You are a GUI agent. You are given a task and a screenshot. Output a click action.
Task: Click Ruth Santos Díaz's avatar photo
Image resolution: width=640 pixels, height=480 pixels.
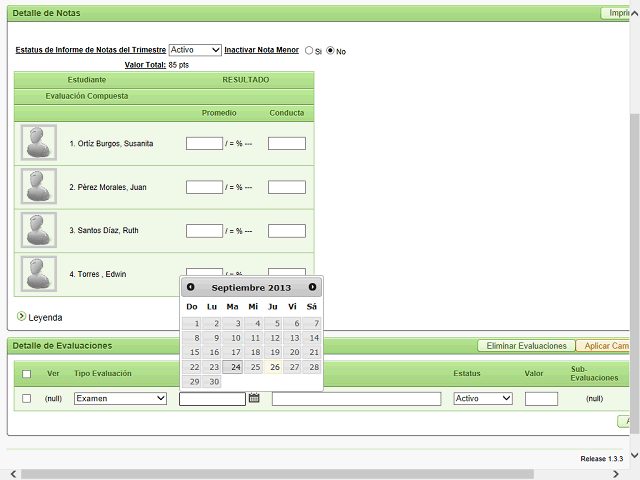click(x=39, y=230)
